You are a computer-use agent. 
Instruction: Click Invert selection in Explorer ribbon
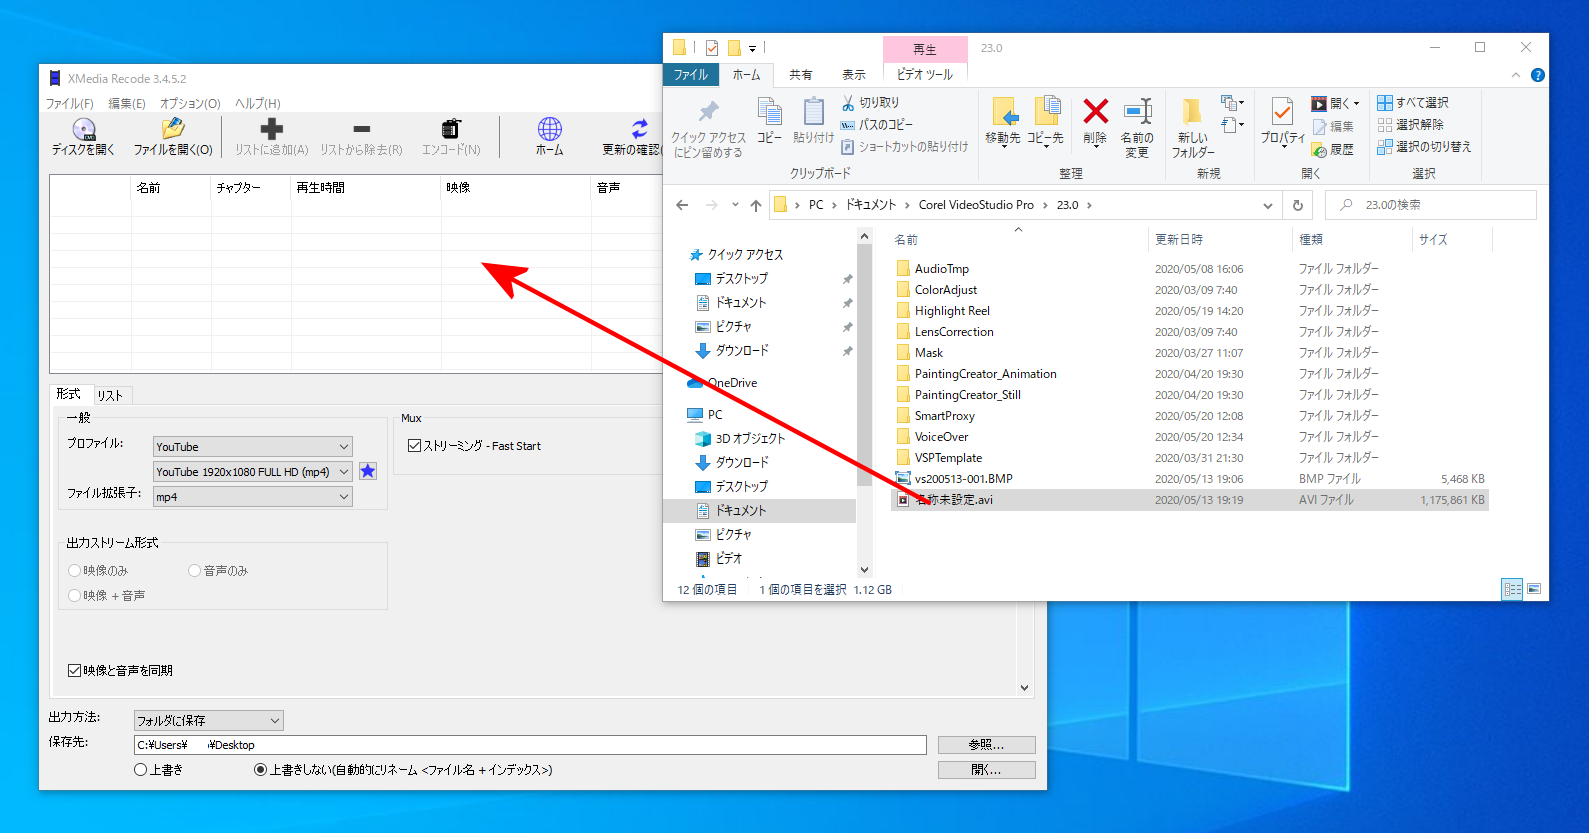(x=1424, y=147)
